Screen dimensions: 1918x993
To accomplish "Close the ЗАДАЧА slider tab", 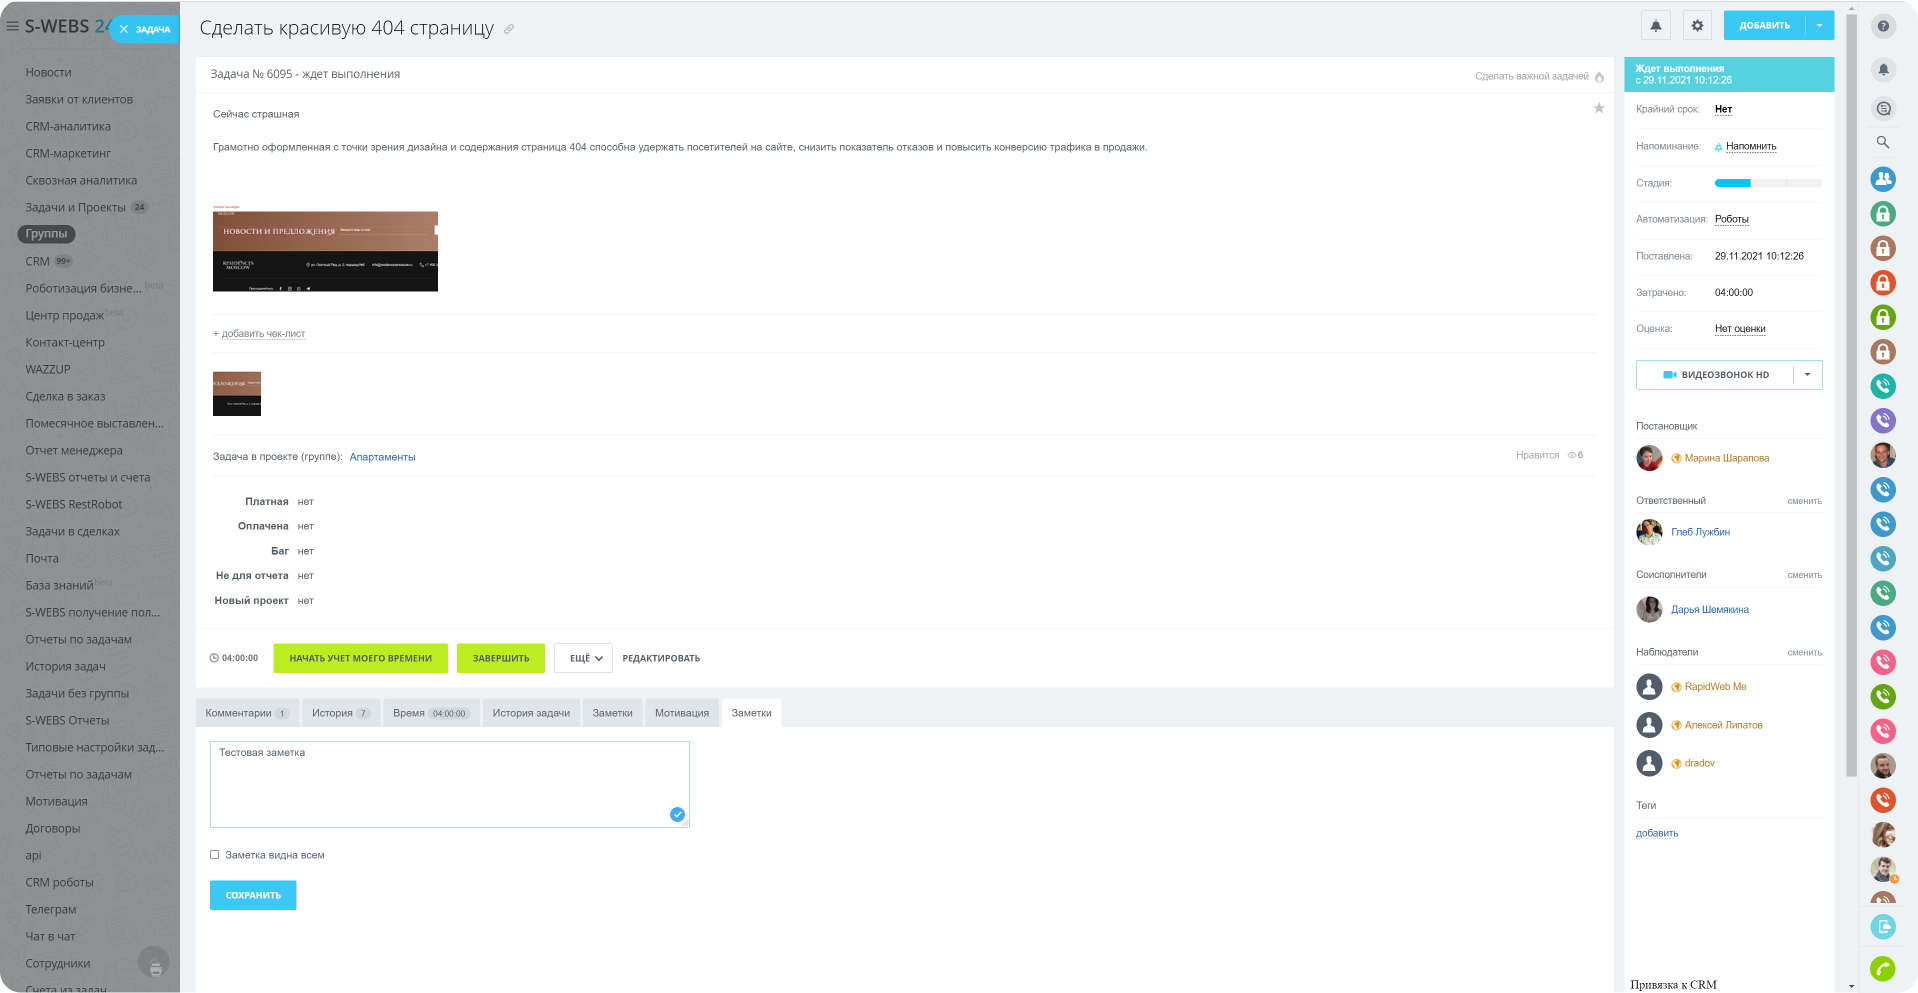I will [x=124, y=29].
